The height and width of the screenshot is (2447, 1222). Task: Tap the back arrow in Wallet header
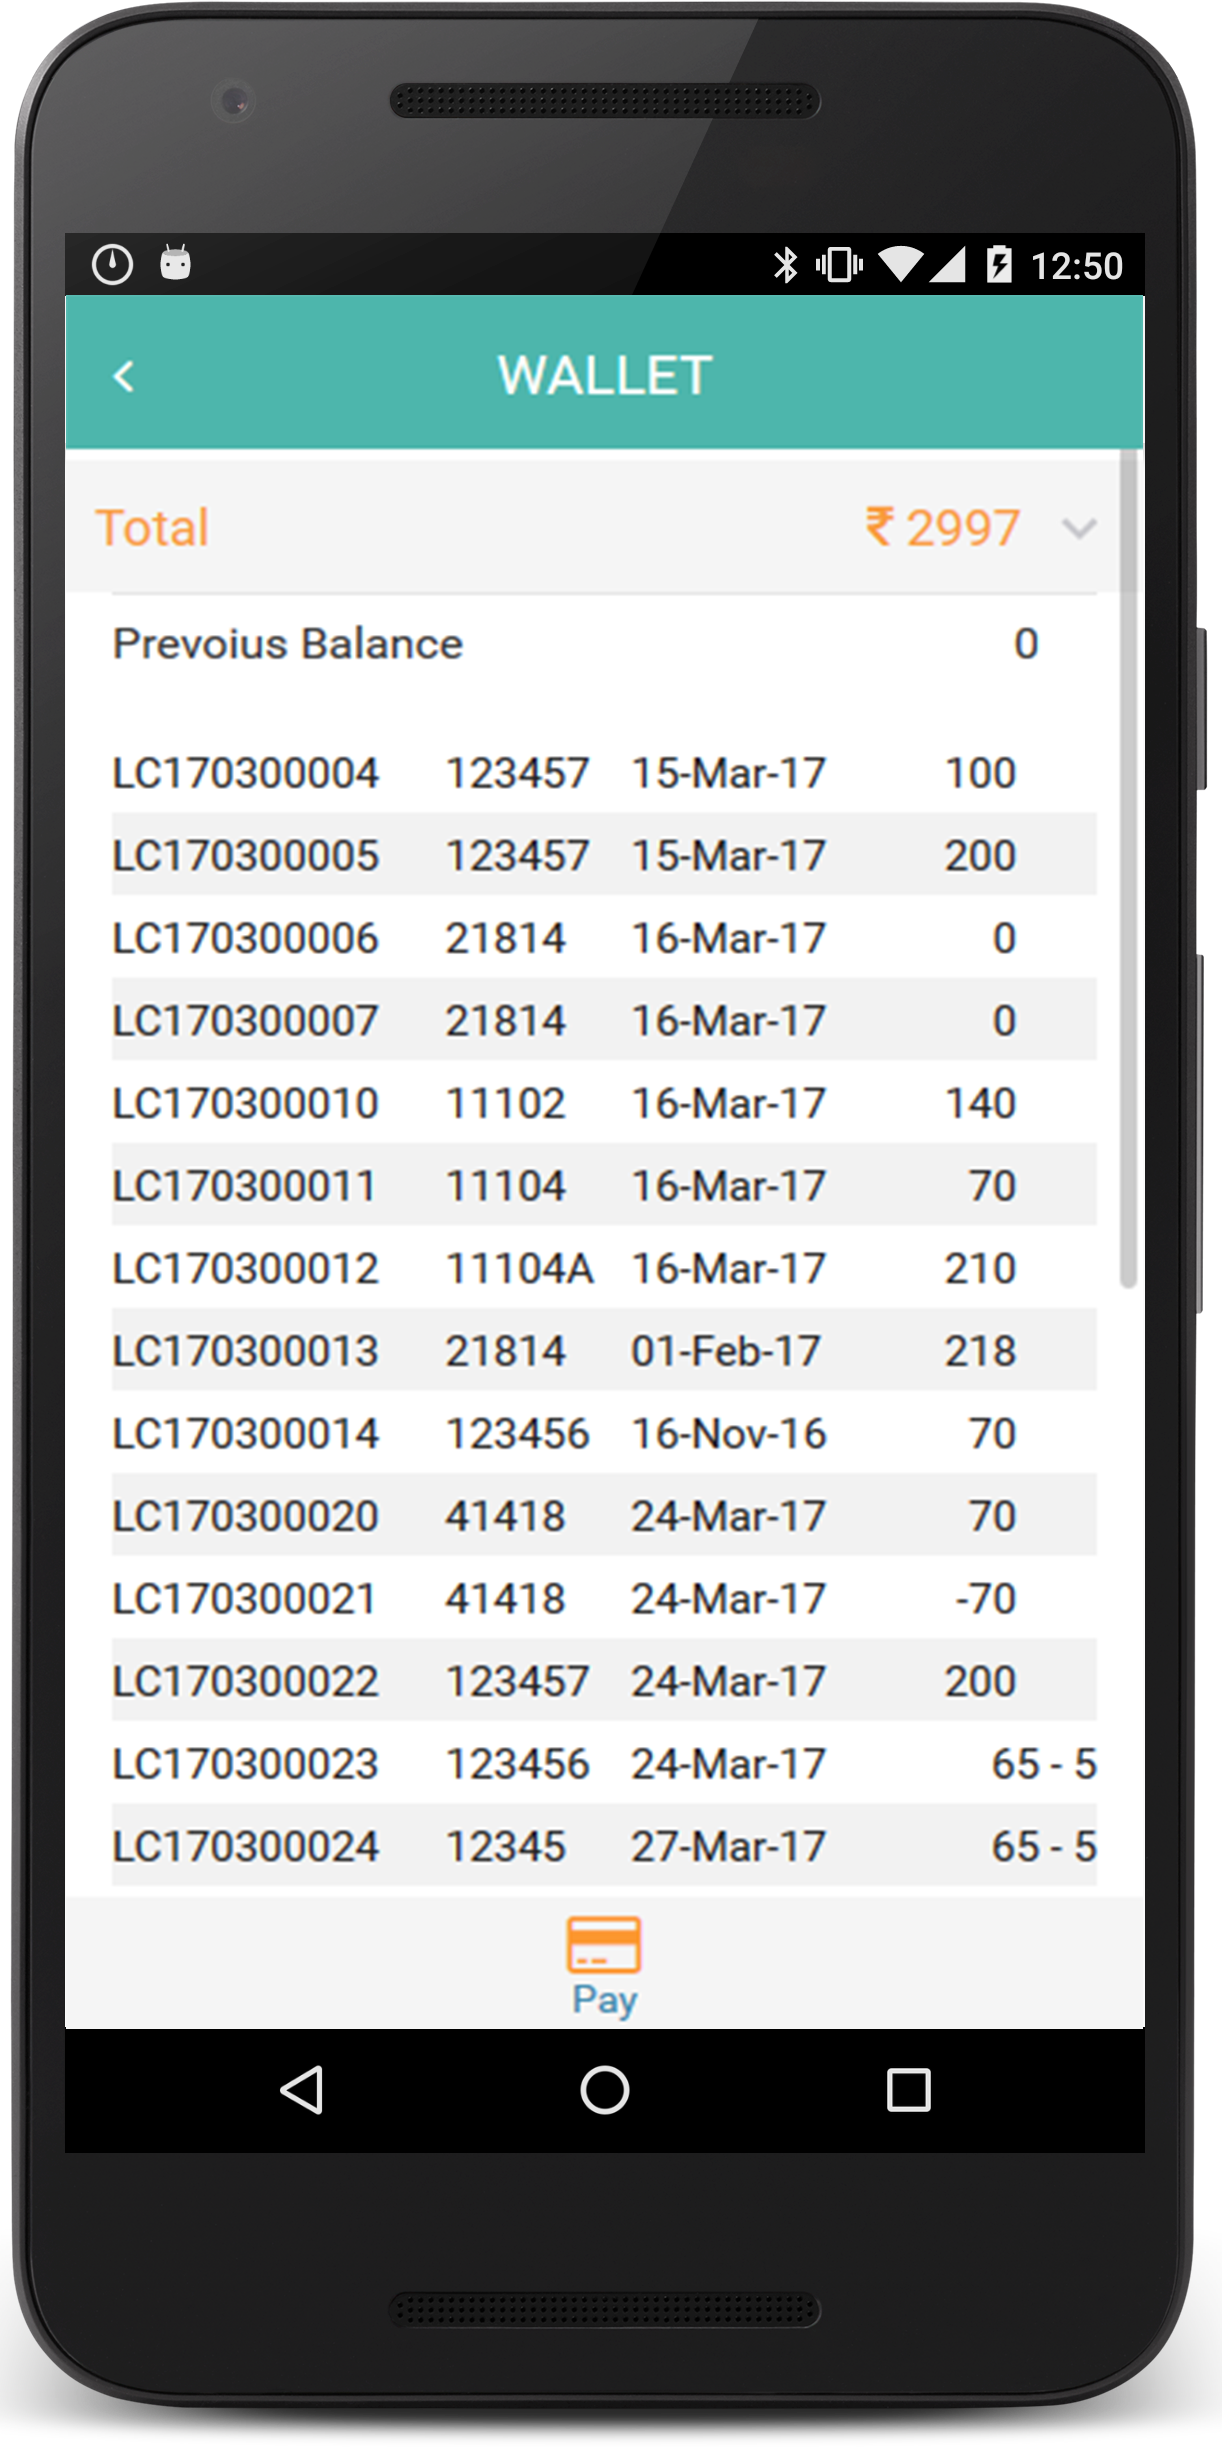(x=124, y=377)
